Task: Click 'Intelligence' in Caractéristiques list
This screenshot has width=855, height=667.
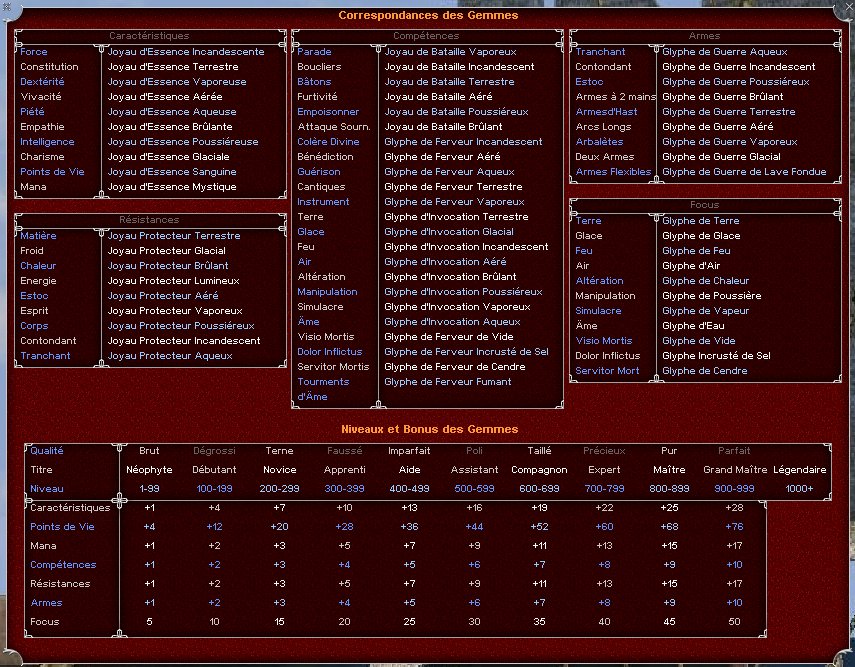Action: 47,142
